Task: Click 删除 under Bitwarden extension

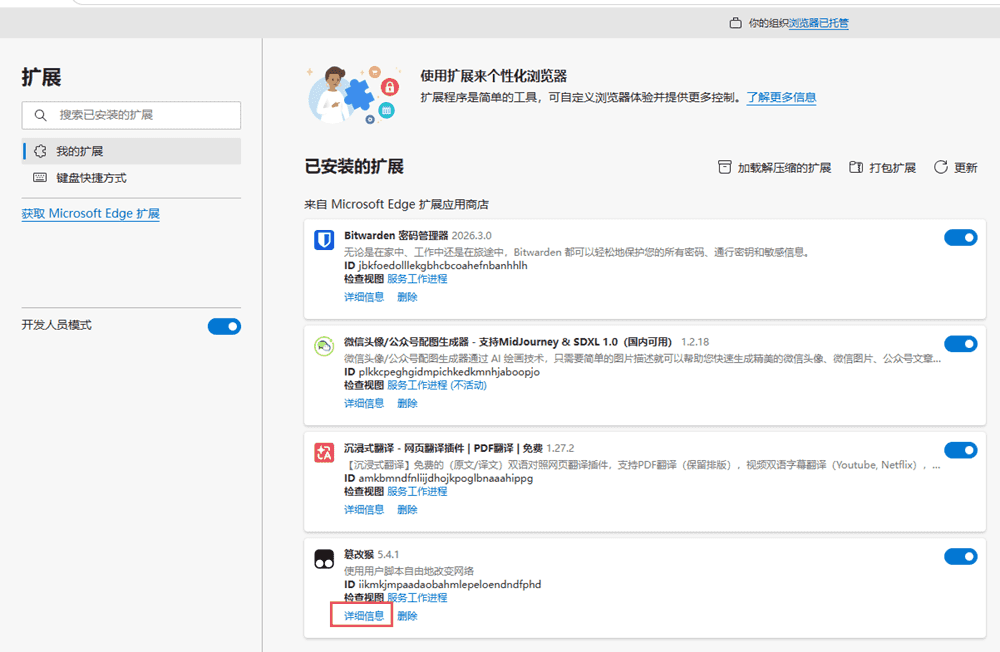Action: (x=407, y=297)
